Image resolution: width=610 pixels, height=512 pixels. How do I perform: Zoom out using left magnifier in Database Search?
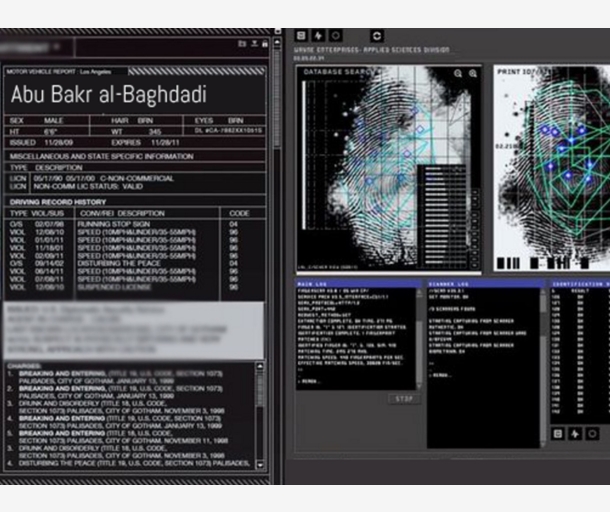(458, 74)
